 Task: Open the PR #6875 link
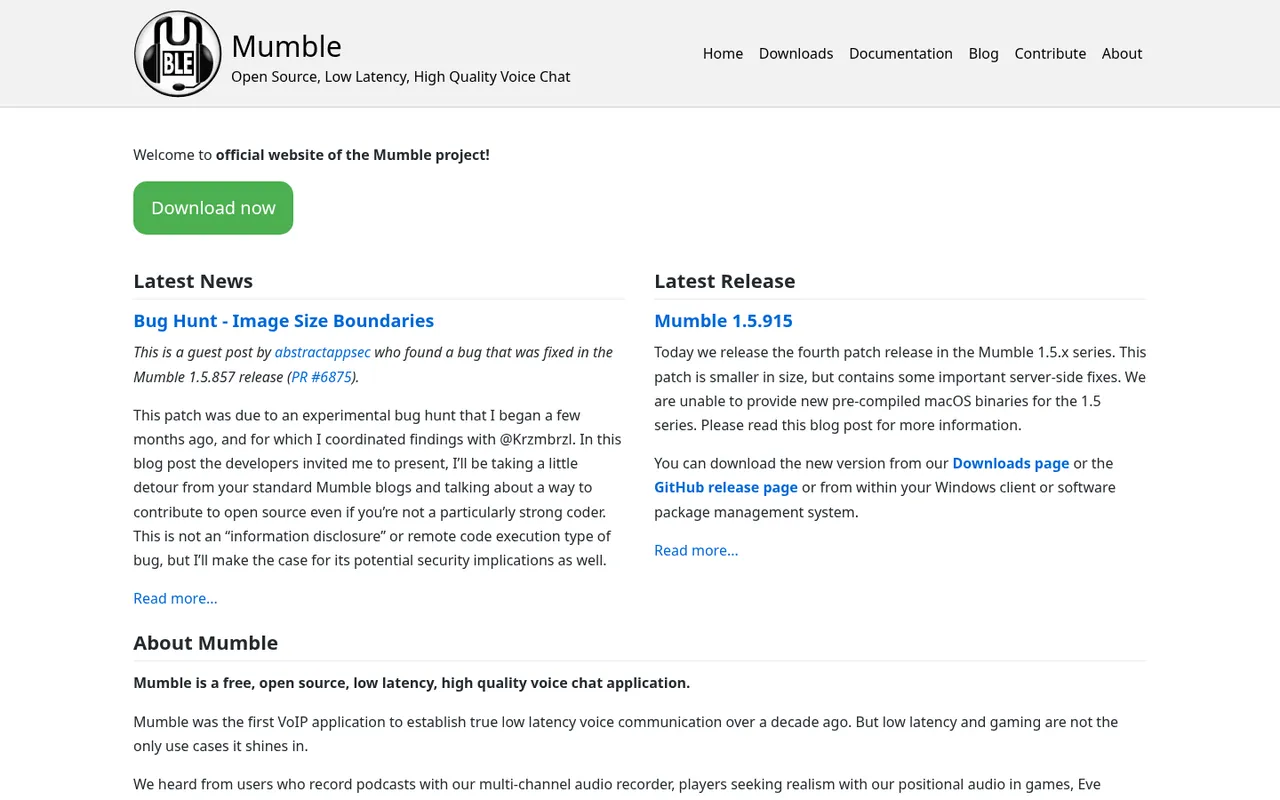321,377
